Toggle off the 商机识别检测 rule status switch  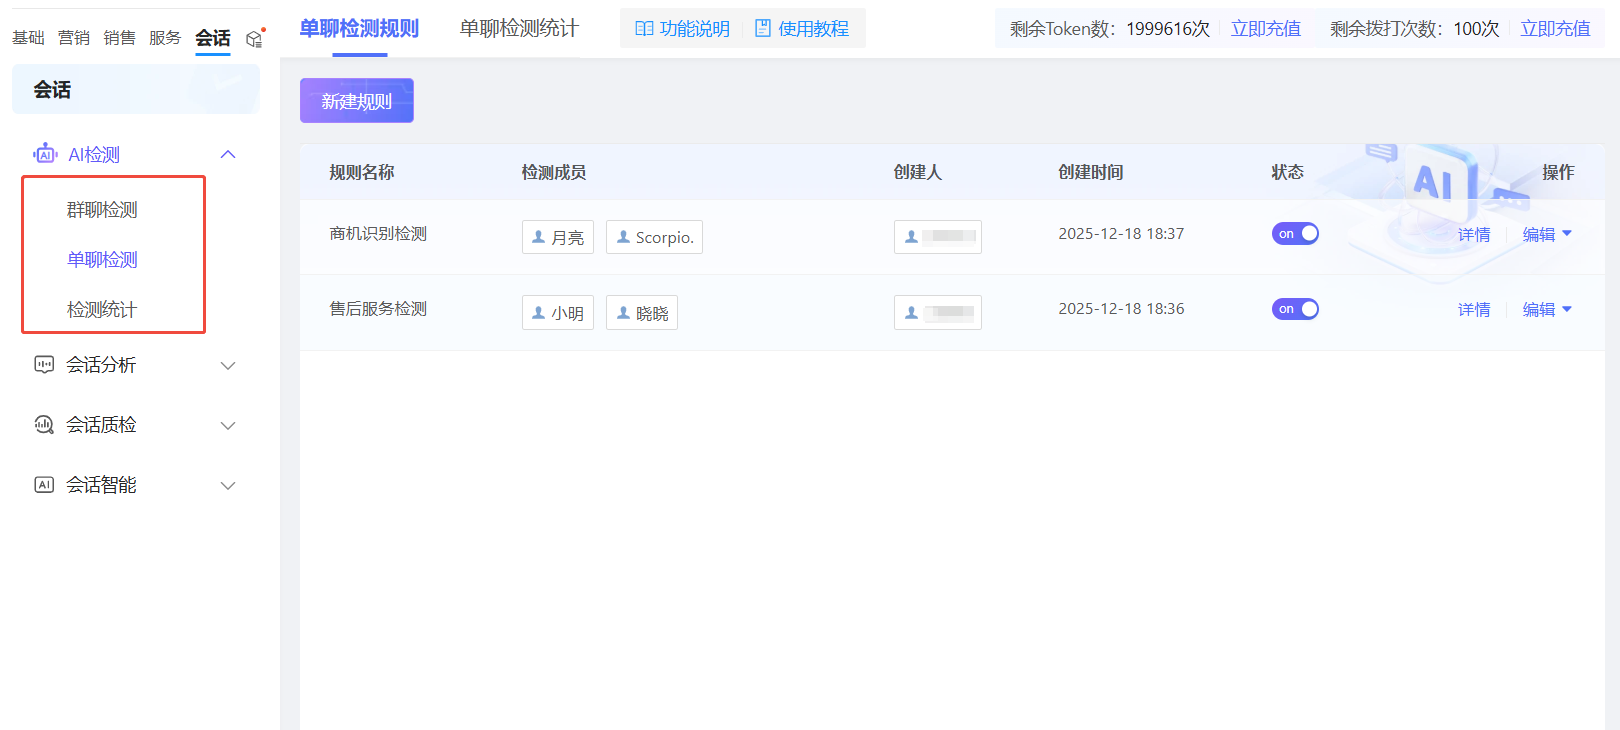click(1295, 234)
